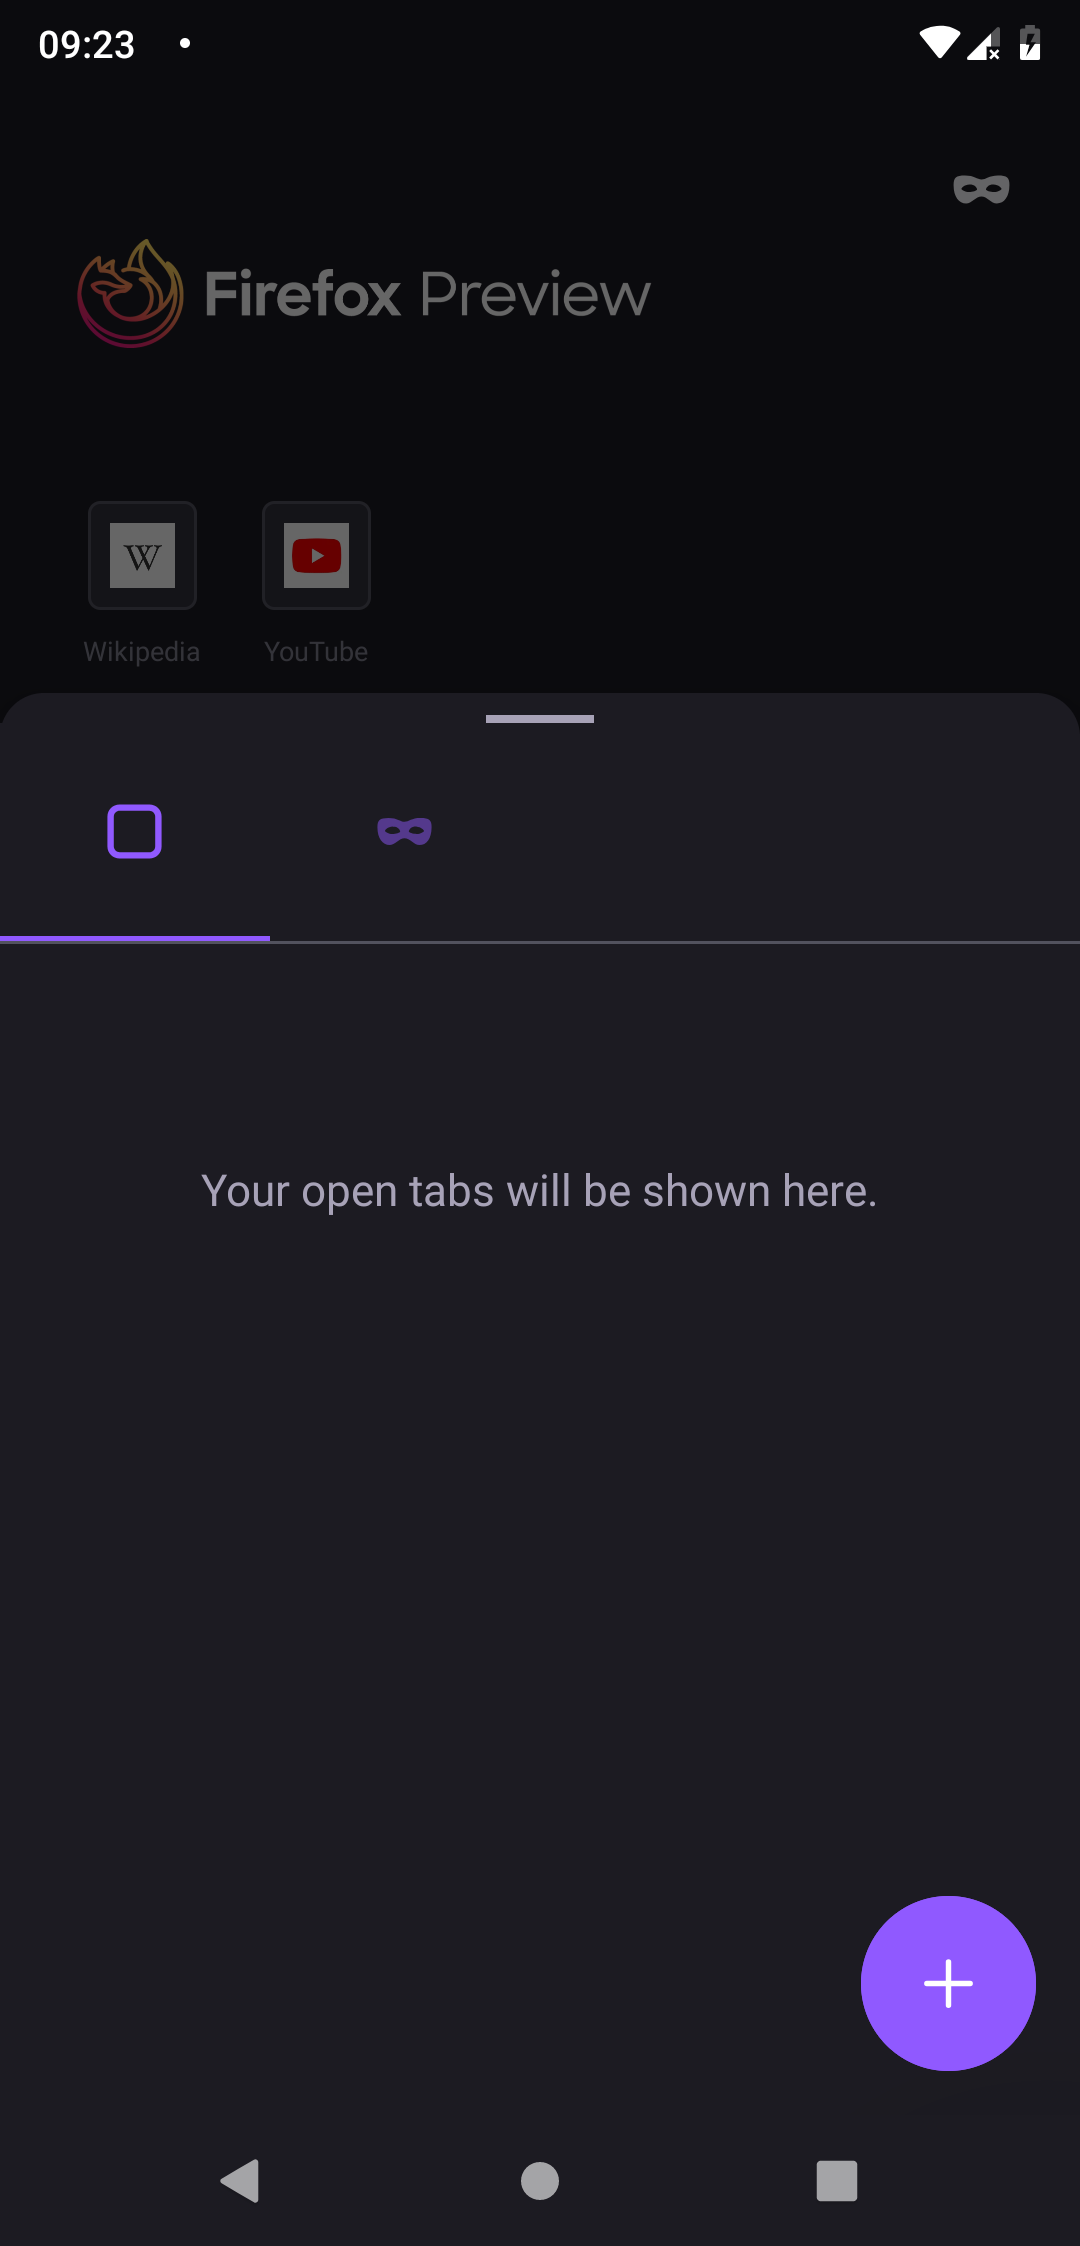Tap the Android home circle button
The image size is (1080, 2246).
click(540, 2181)
